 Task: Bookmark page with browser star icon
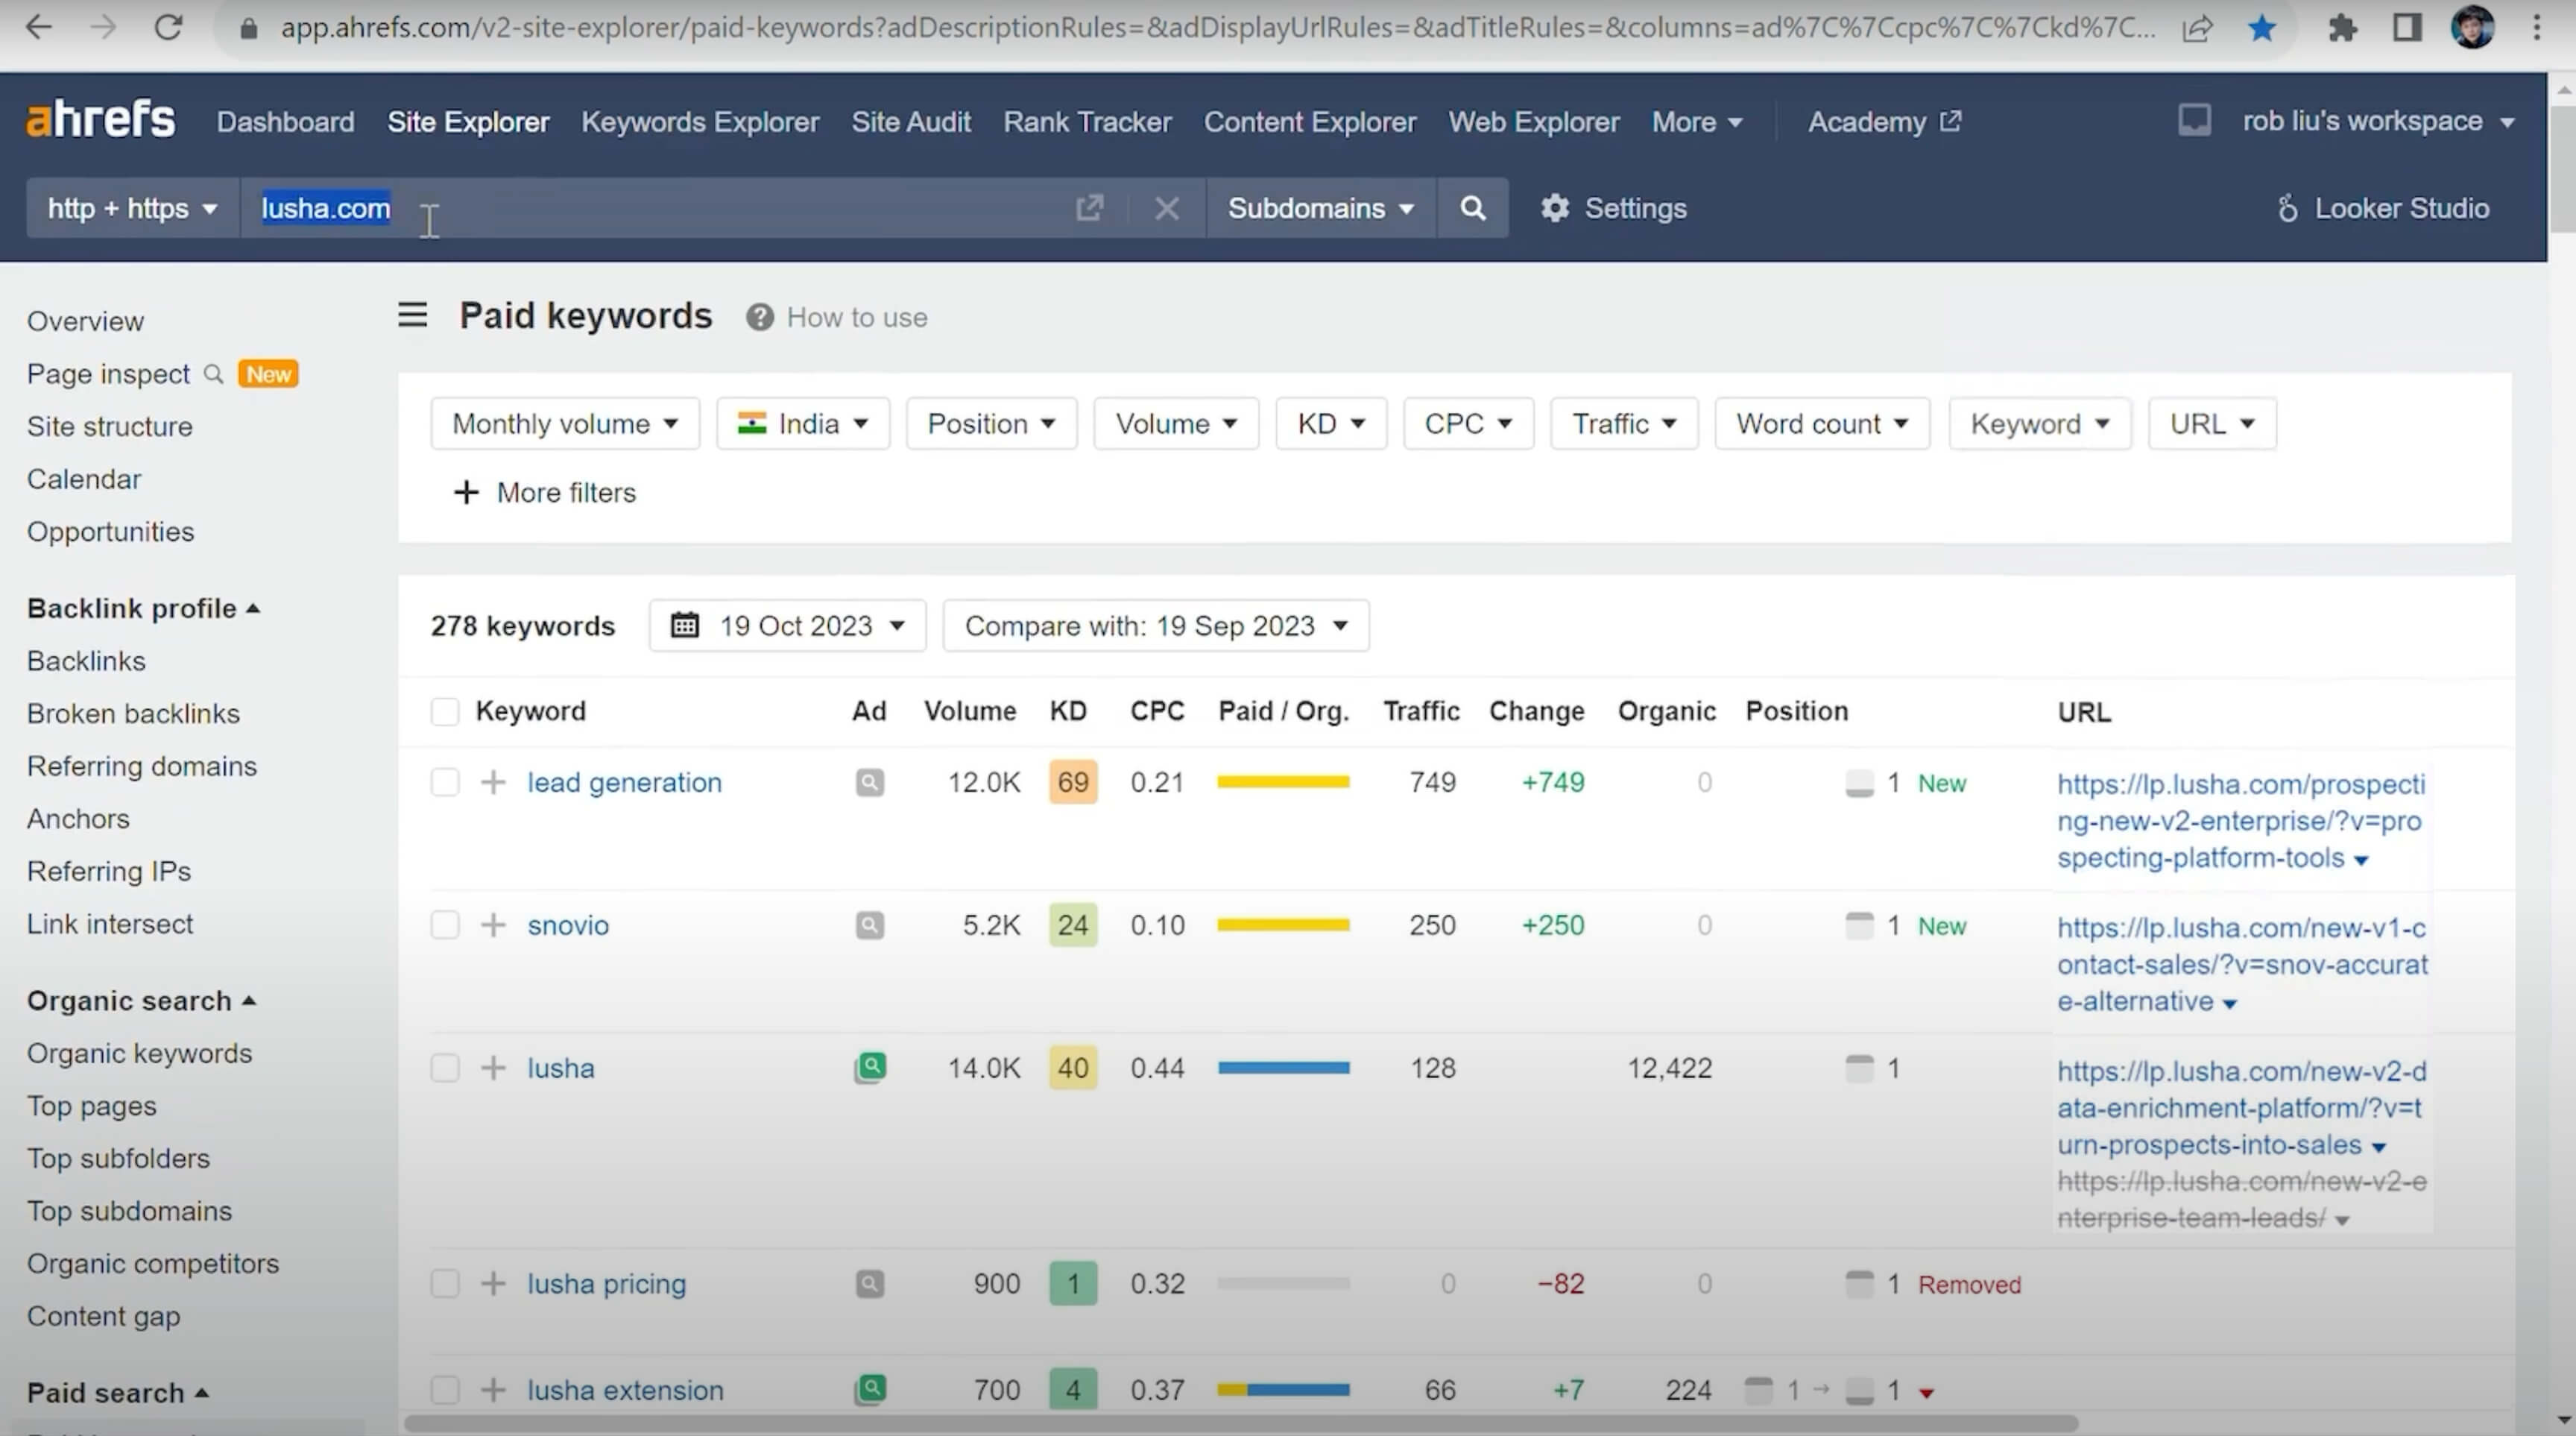2261,28
